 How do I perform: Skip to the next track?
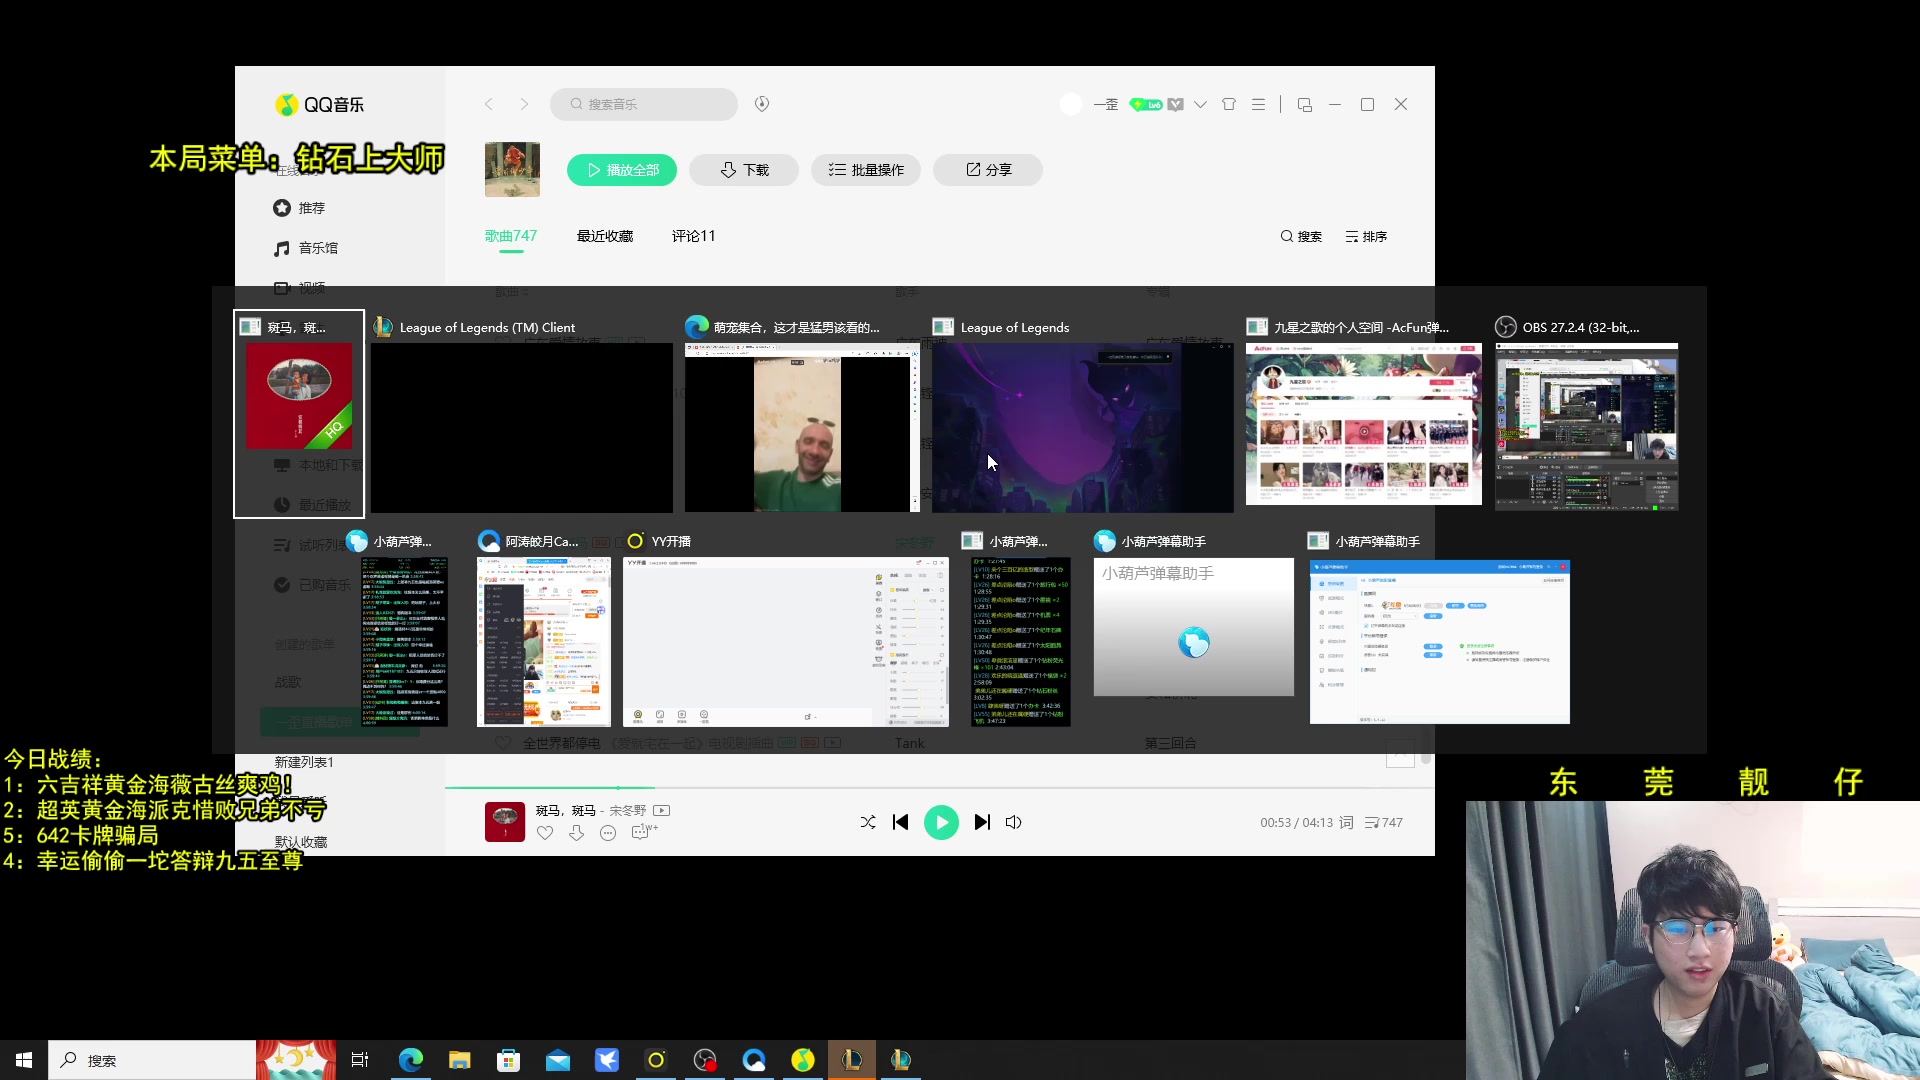click(982, 822)
